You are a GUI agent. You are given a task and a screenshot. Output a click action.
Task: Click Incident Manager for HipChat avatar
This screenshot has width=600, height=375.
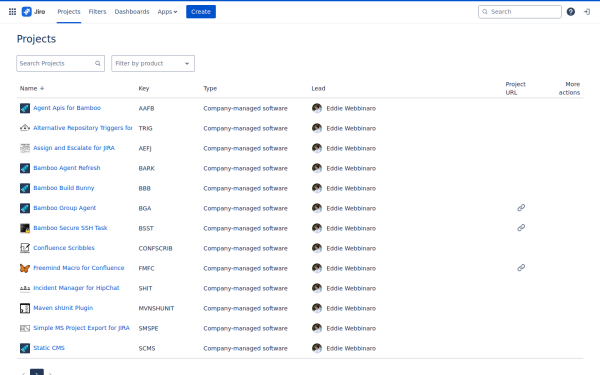tap(25, 288)
